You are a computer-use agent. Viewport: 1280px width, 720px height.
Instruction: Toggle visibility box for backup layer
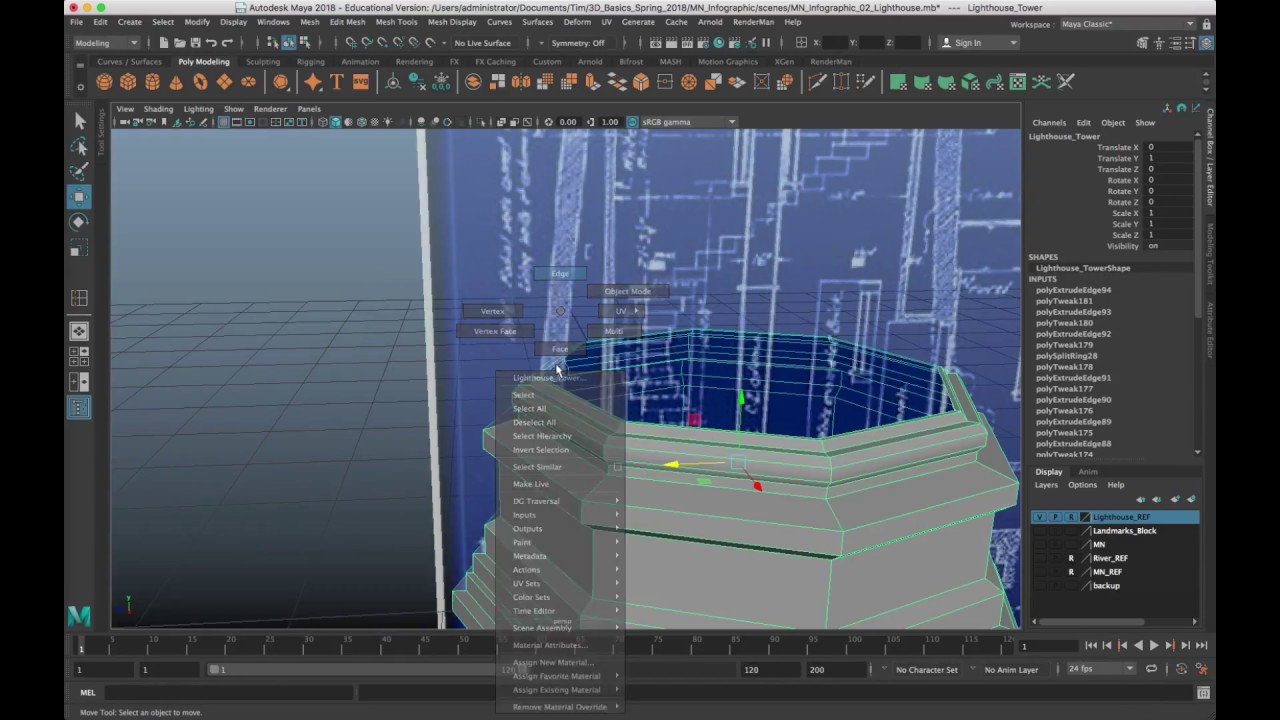[1040, 586]
